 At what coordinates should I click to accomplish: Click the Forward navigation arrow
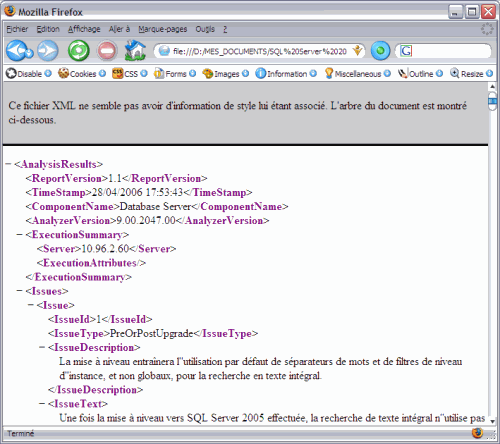point(48,51)
